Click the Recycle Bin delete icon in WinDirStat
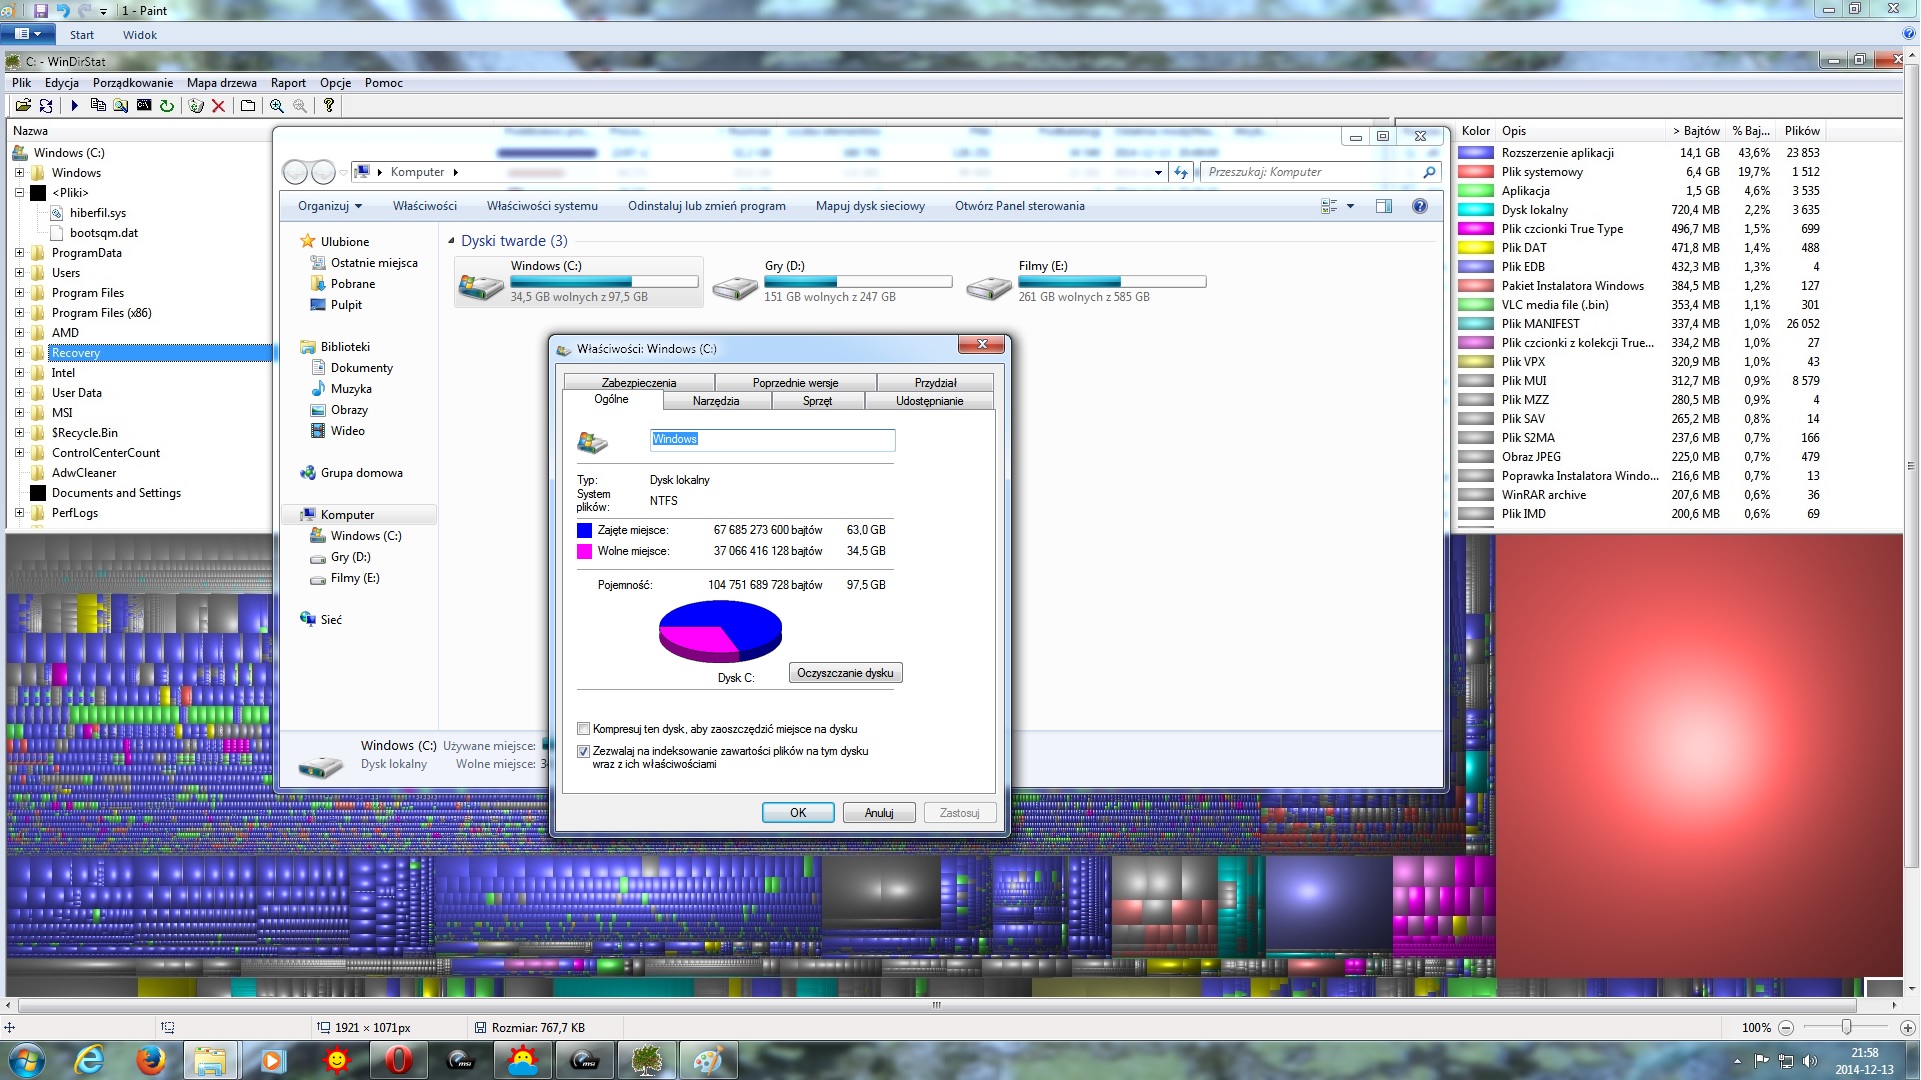 [196, 105]
